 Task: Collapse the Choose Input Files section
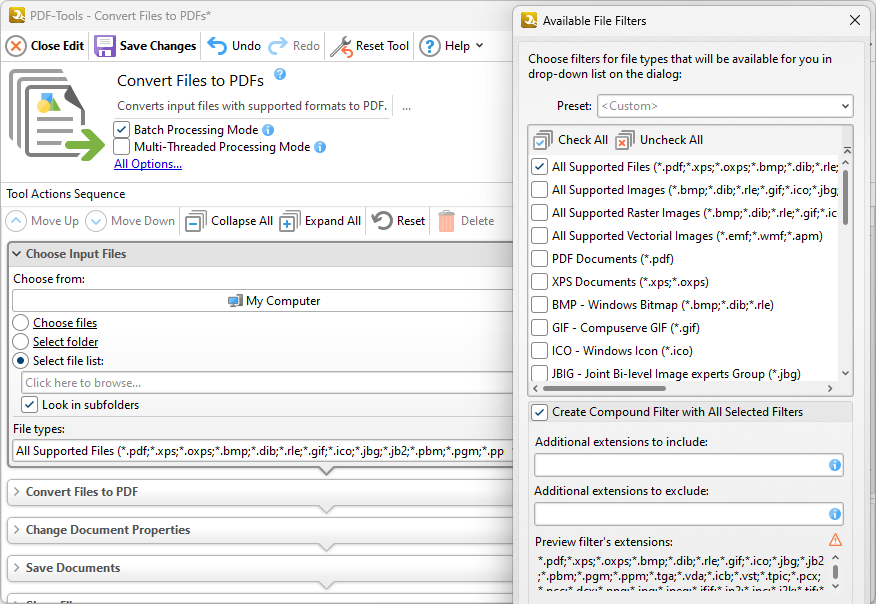[x=17, y=254]
